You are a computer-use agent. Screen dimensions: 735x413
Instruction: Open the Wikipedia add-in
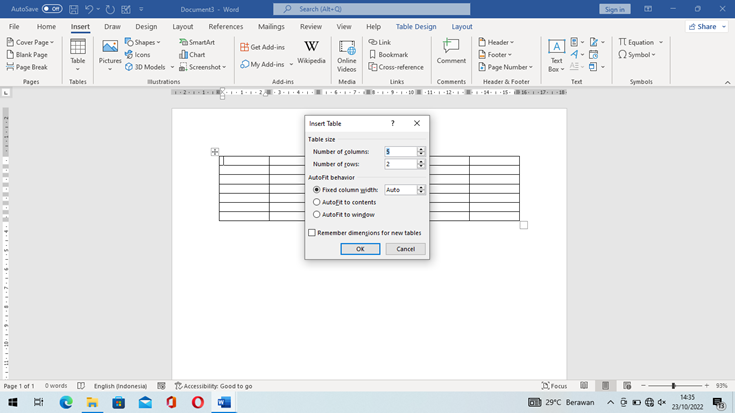[311, 53]
